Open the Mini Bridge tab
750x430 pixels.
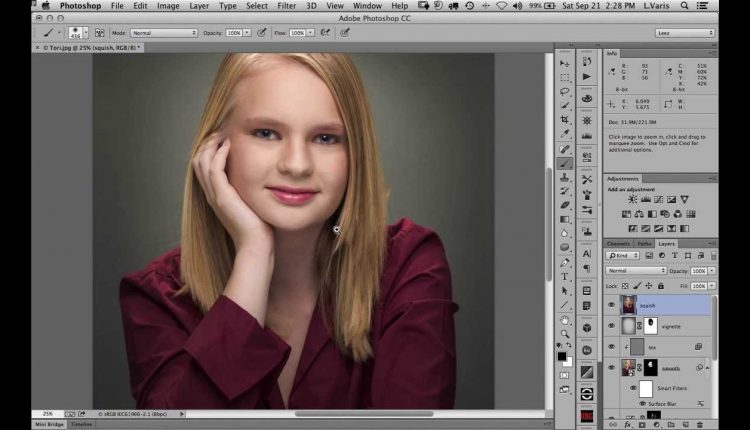coord(49,424)
